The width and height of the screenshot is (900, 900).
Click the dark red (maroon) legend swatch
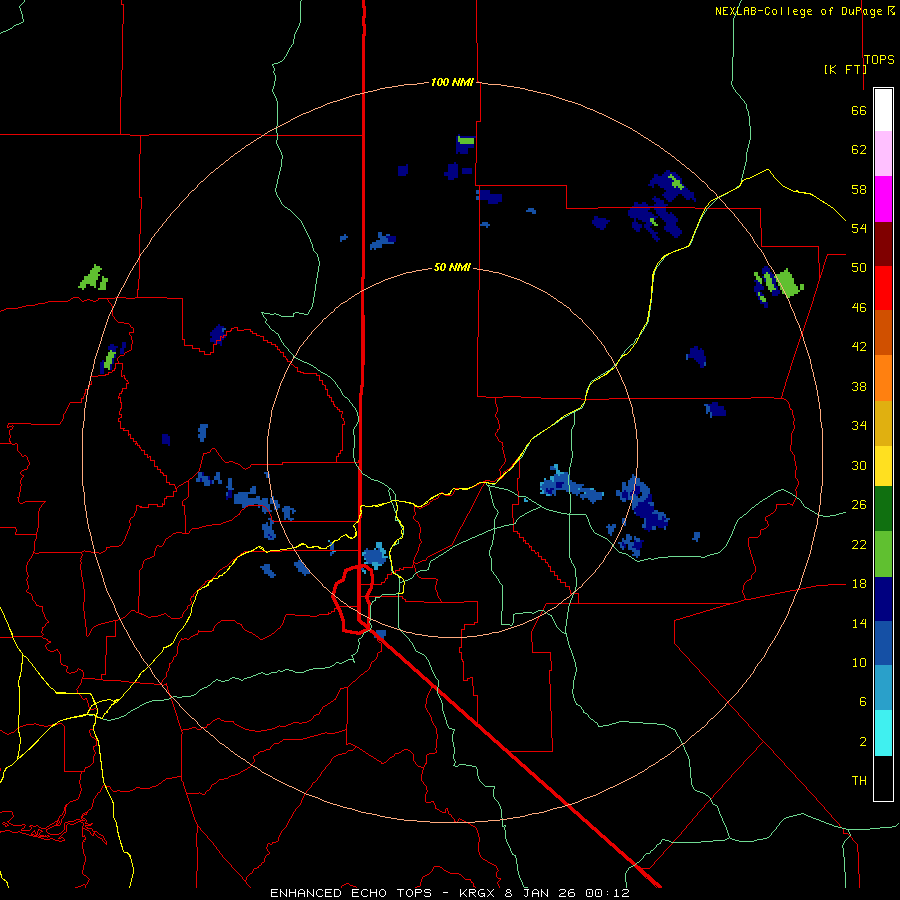click(883, 244)
